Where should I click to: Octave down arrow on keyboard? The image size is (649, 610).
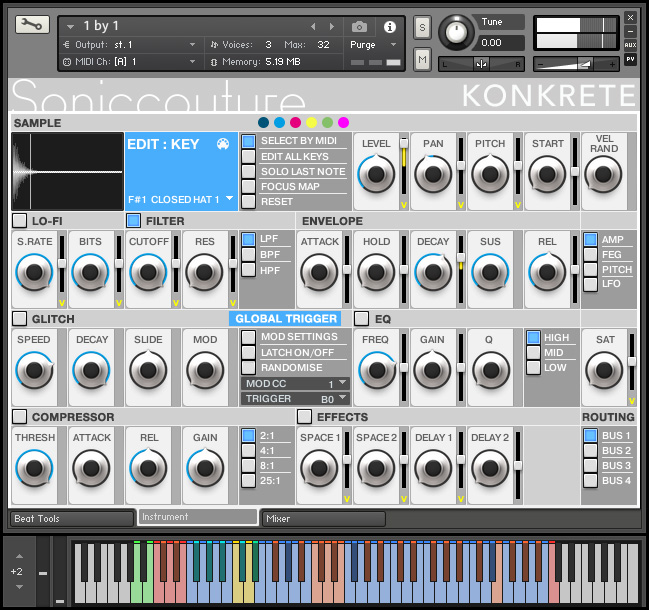click(19, 587)
